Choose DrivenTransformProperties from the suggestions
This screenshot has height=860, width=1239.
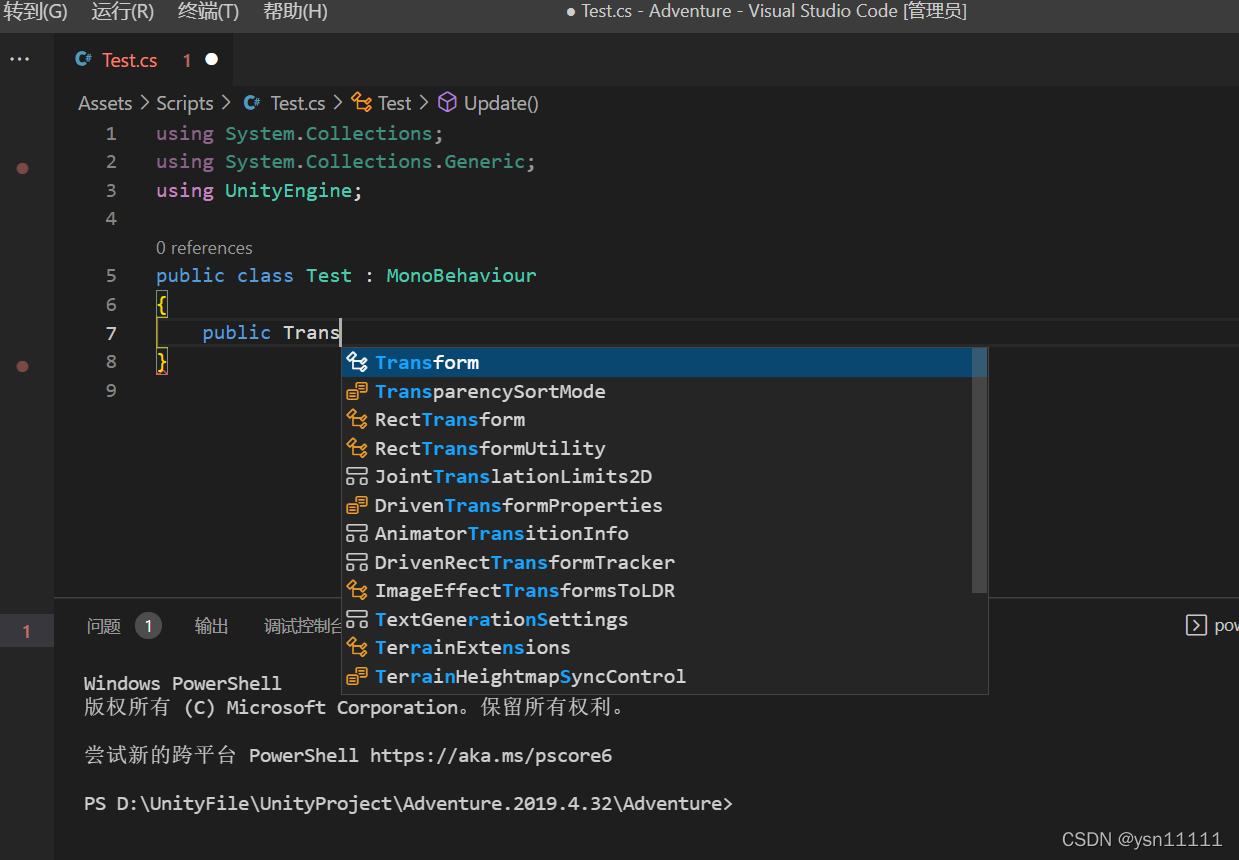click(x=657, y=505)
